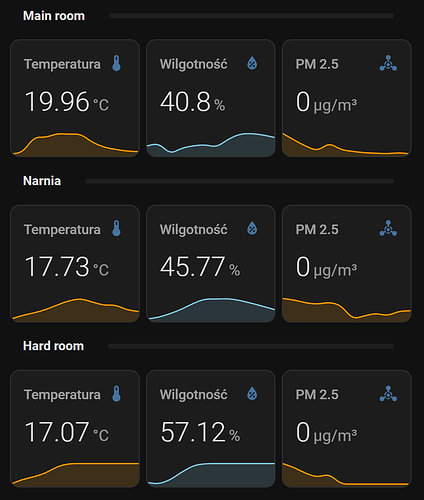Click the PM 2.5 molecule icon in Main room
Screen dimensions: 424x500
[388, 63]
